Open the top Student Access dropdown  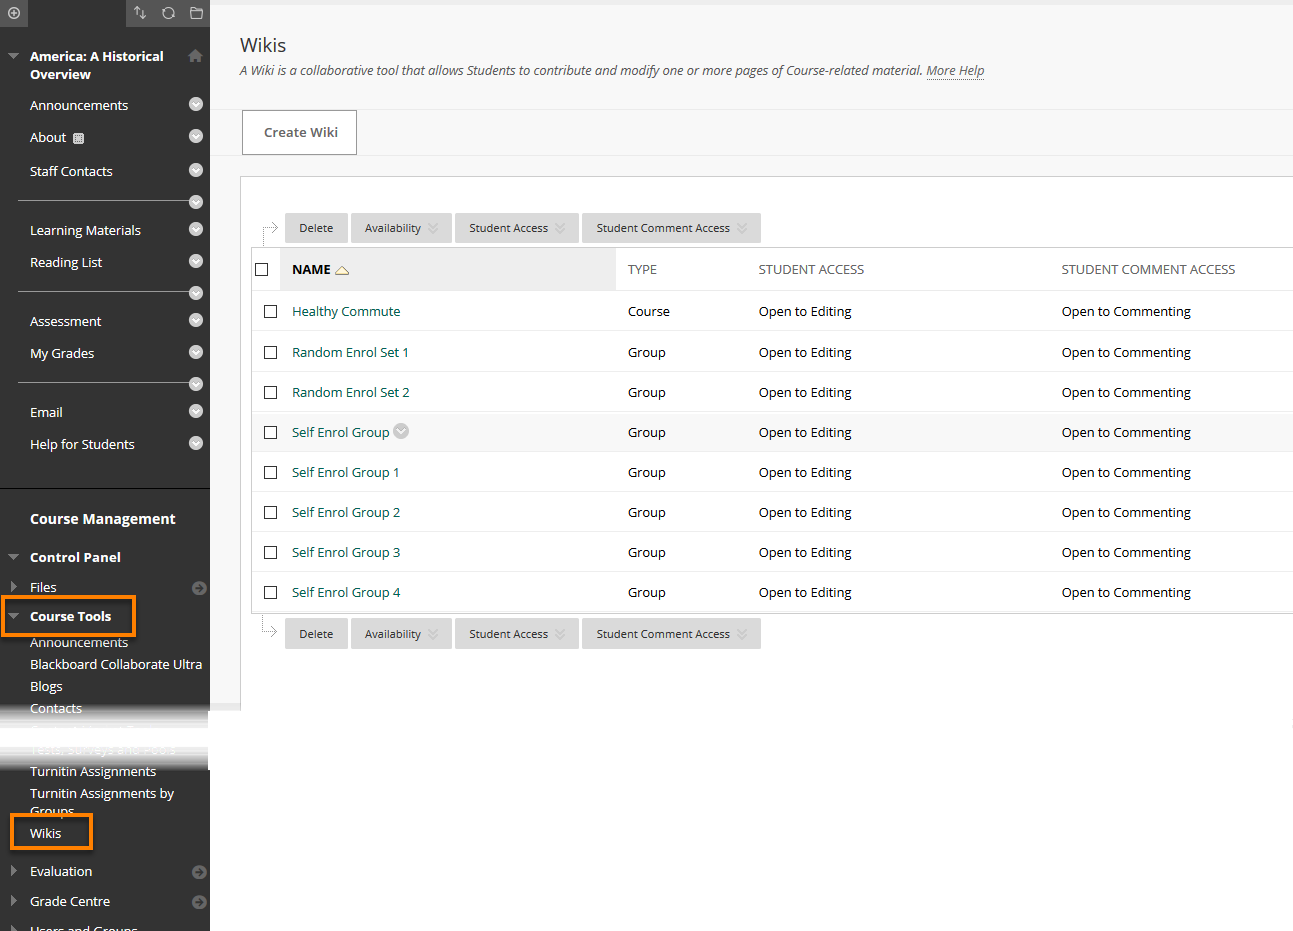pyautogui.click(x=517, y=228)
